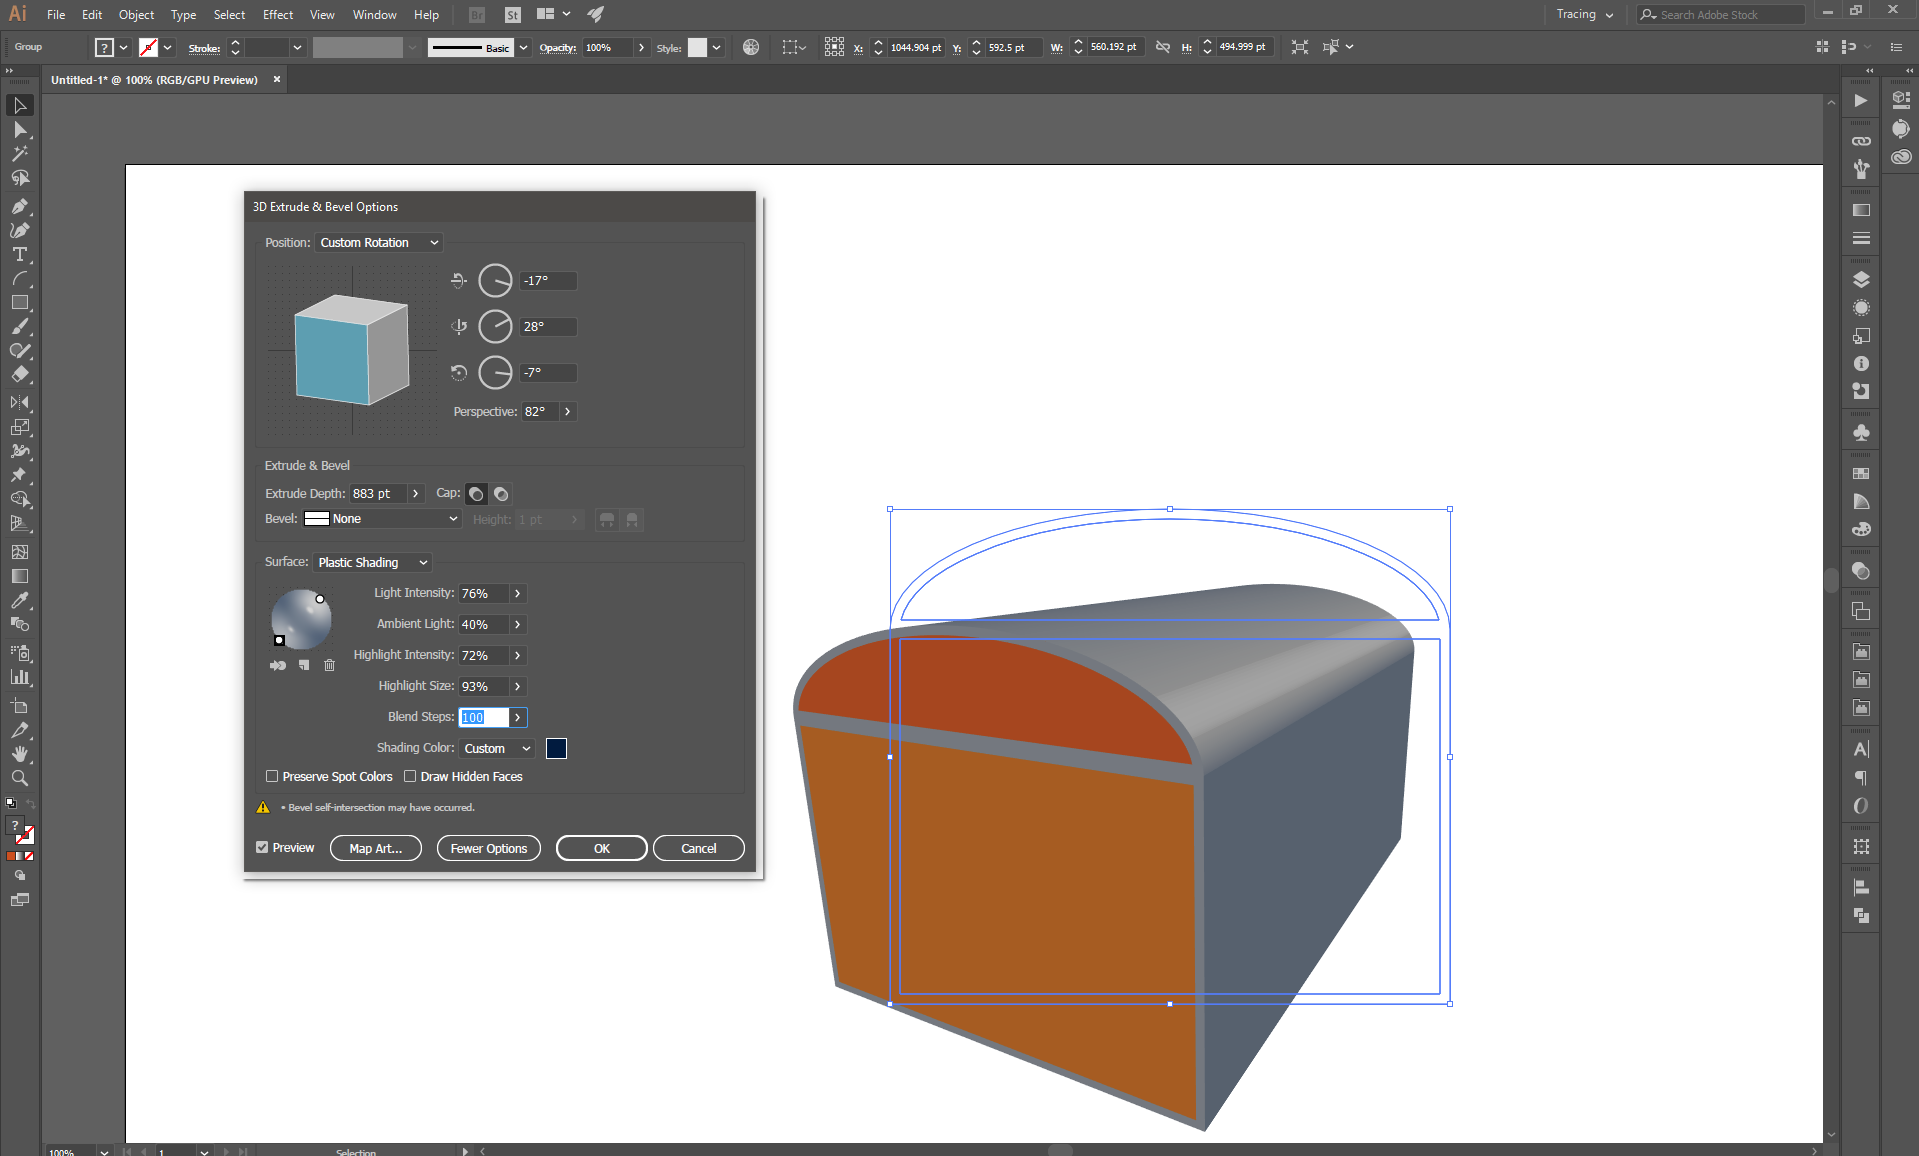Choose the Paintbrush tool
The height and width of the screenshot is (1156, 1919).
[x=19, y=326]
